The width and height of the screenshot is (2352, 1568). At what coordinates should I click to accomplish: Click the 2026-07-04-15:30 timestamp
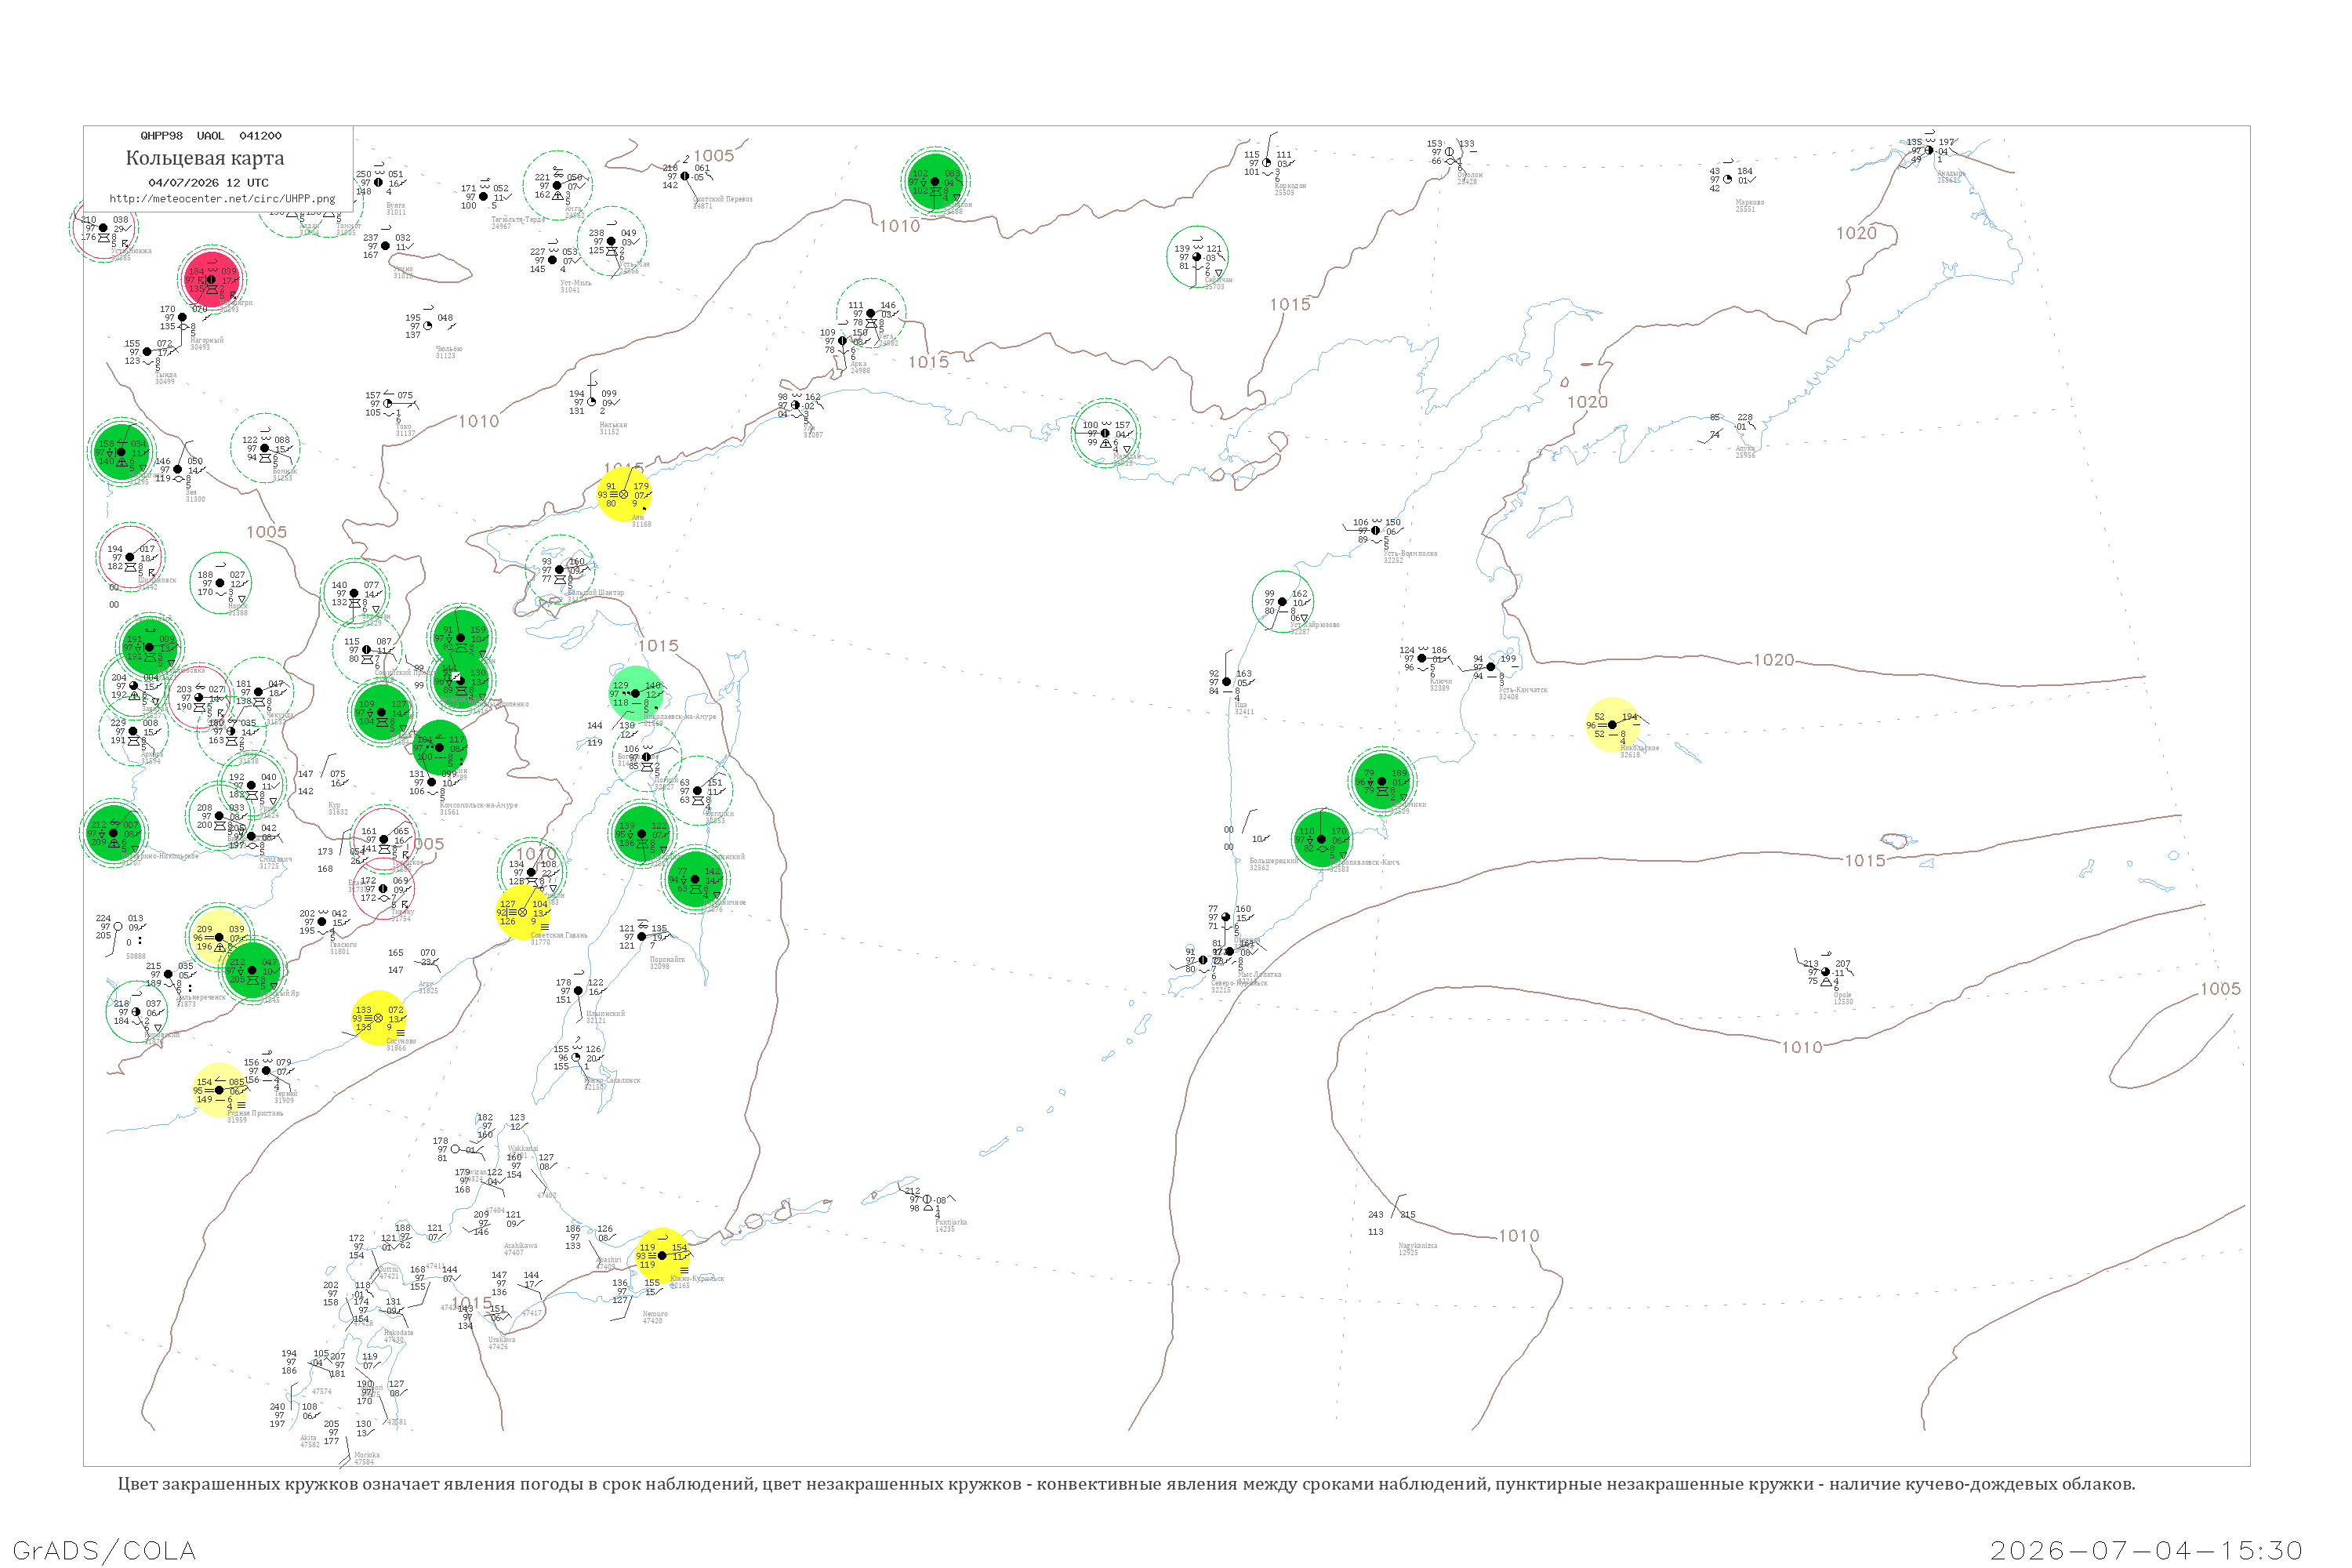2146,1550
